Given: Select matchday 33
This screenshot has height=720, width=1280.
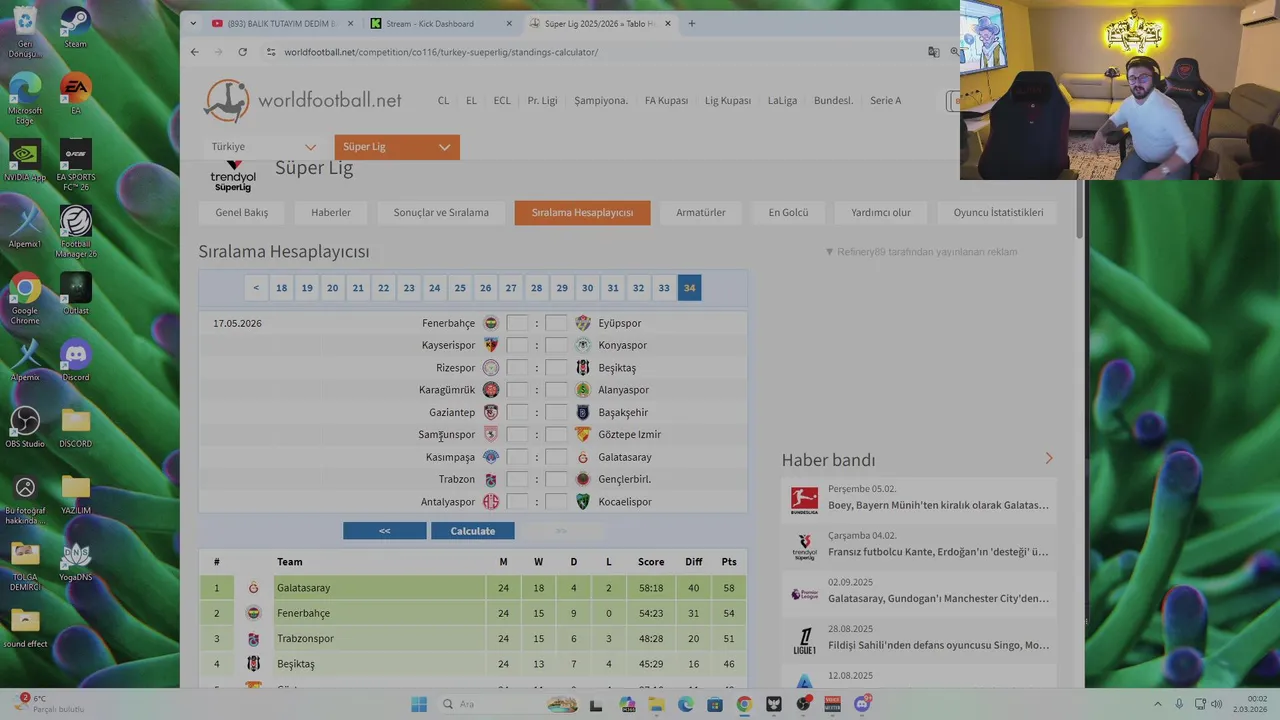Looking at the screenshot, I should pyautogui.click(x=664, y=288).
